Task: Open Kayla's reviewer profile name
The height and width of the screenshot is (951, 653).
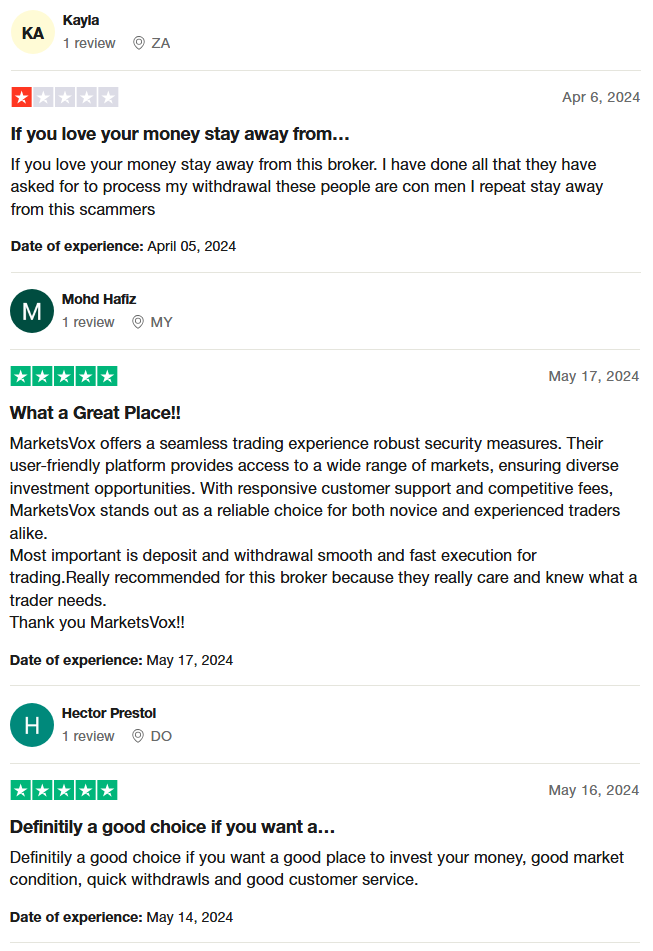Action: 80,20
